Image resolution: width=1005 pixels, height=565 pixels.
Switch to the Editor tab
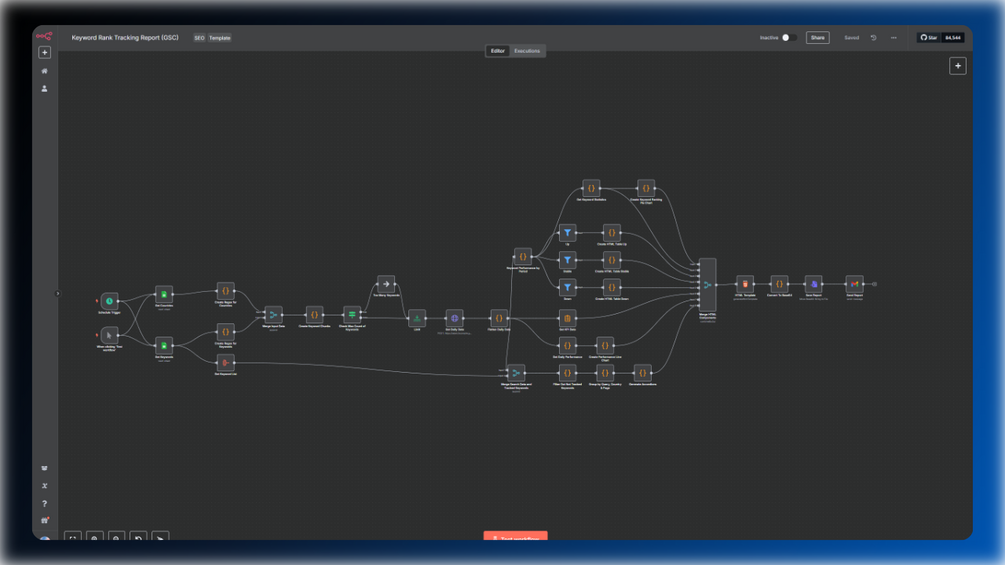(498, 51)
